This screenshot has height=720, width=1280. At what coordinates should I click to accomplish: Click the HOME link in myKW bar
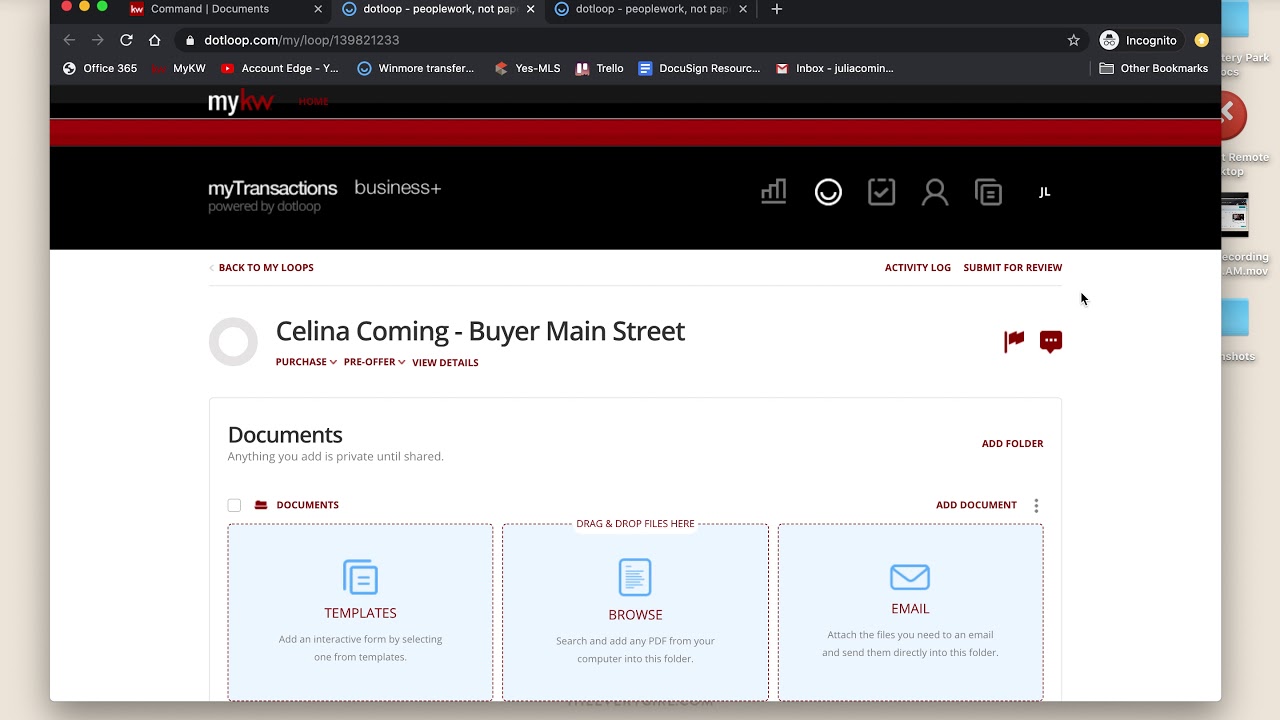(x=313, y=101)
